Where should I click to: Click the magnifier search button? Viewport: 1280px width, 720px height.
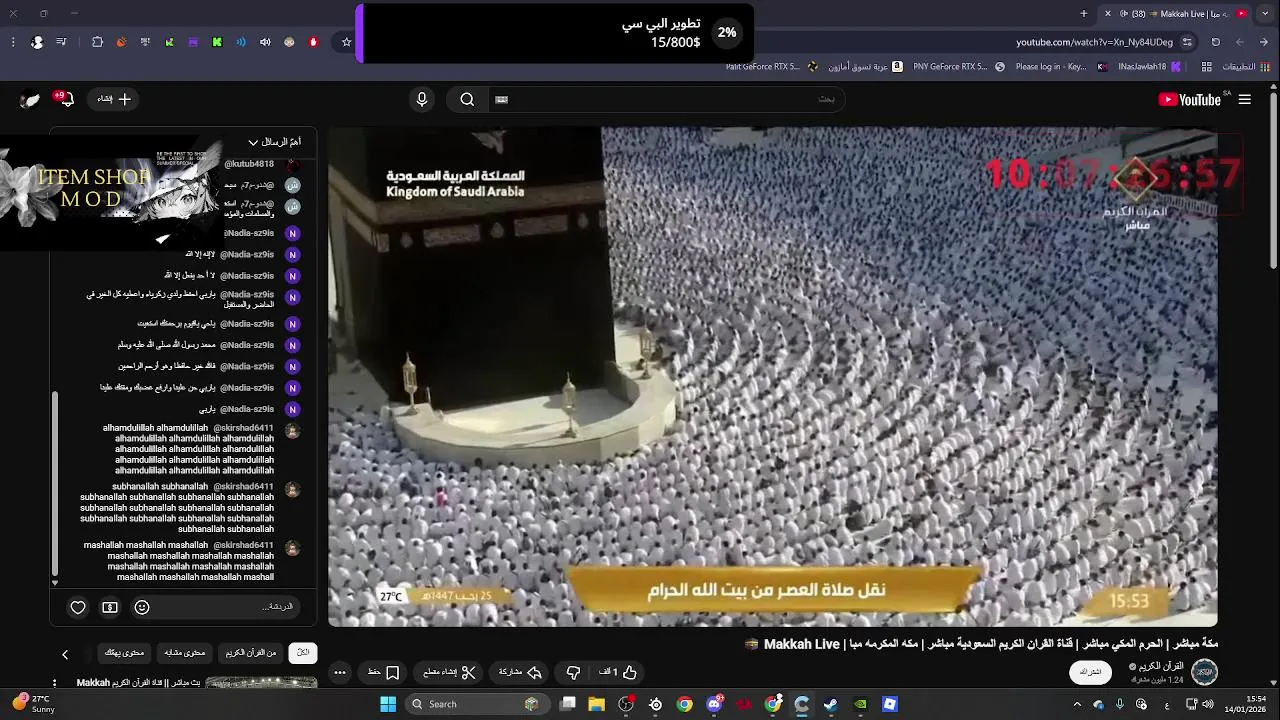pyautogui.click(x=467, y=99)
